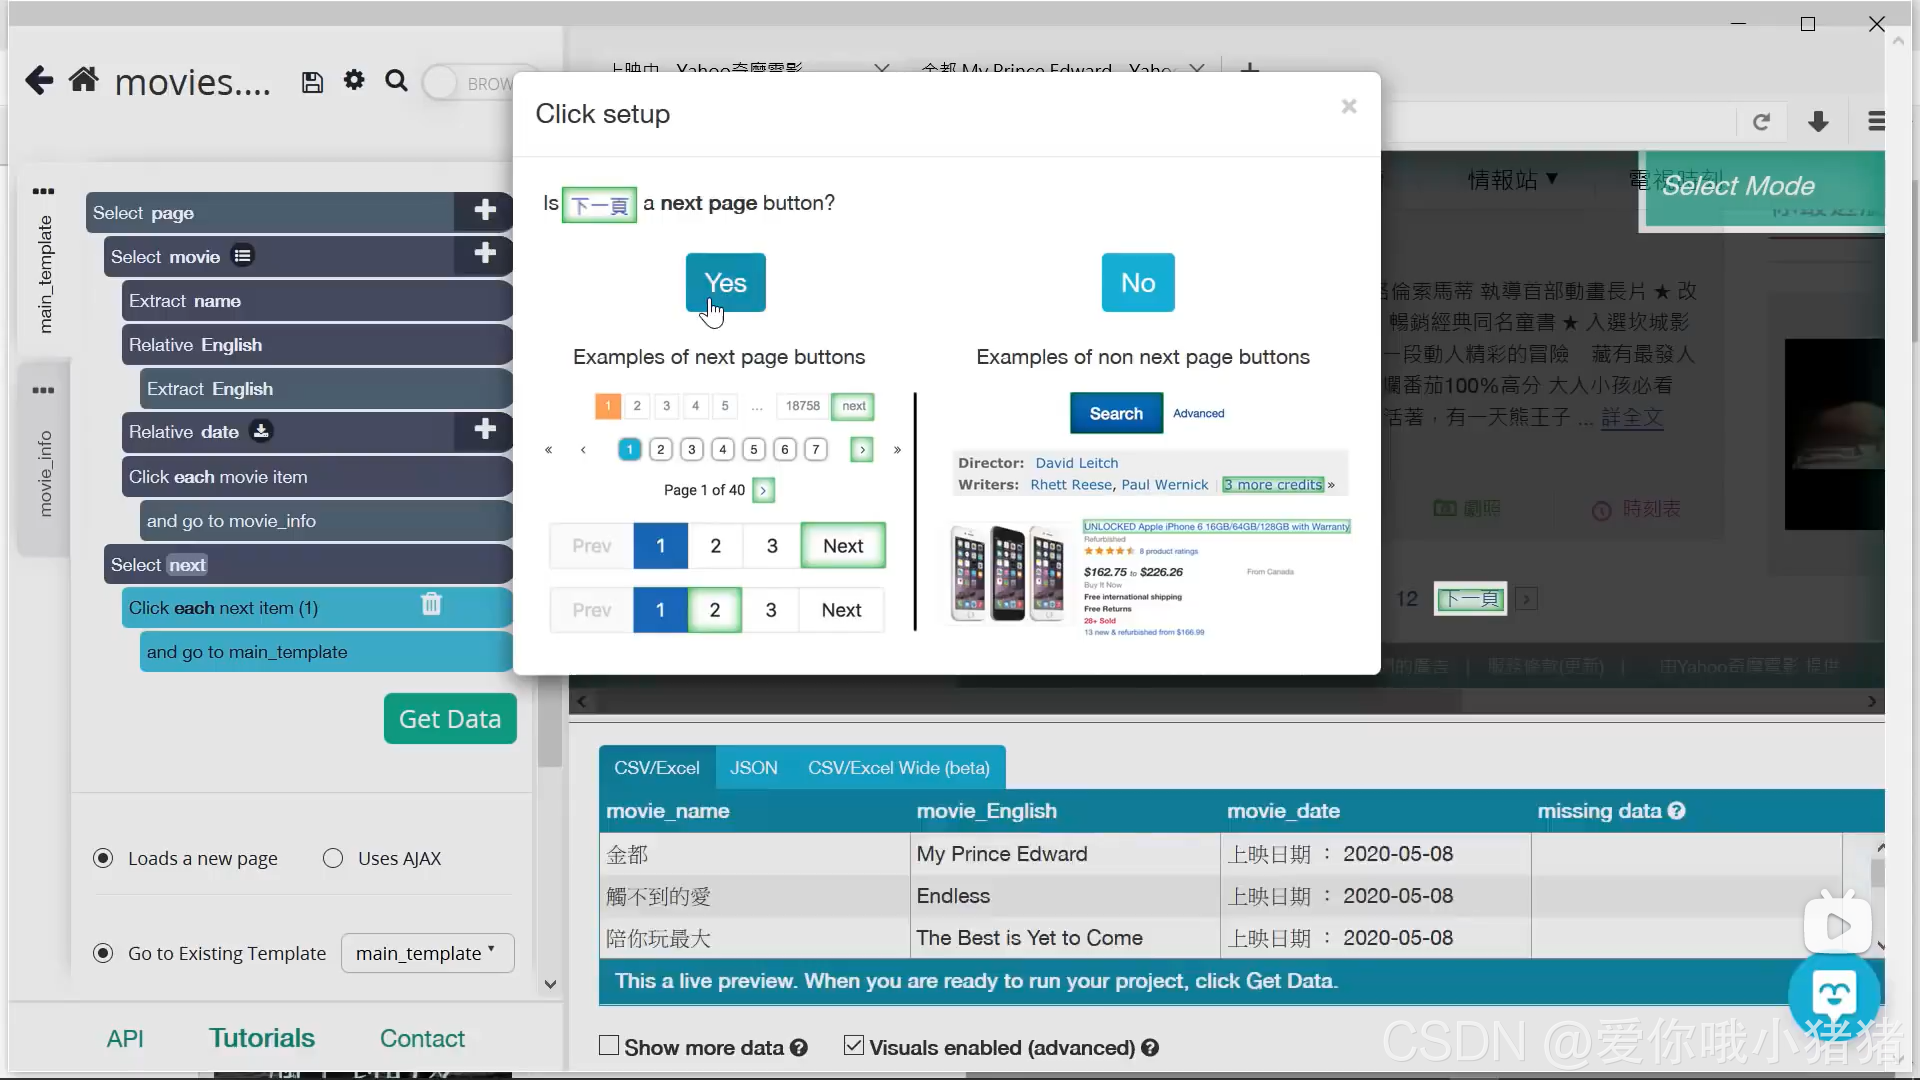Switch to the JSON tab
Screen dimensions: 1920x1080
[753, 767]
